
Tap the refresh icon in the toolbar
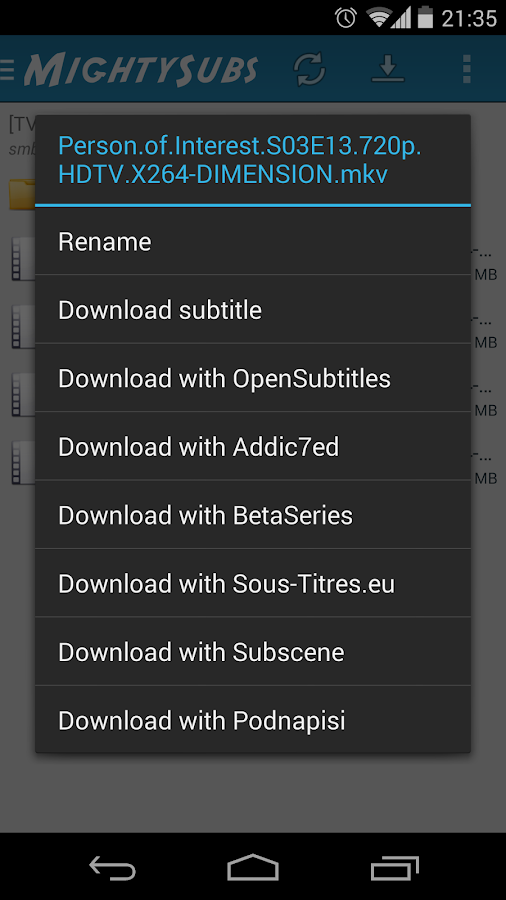(x=310, y=69)
